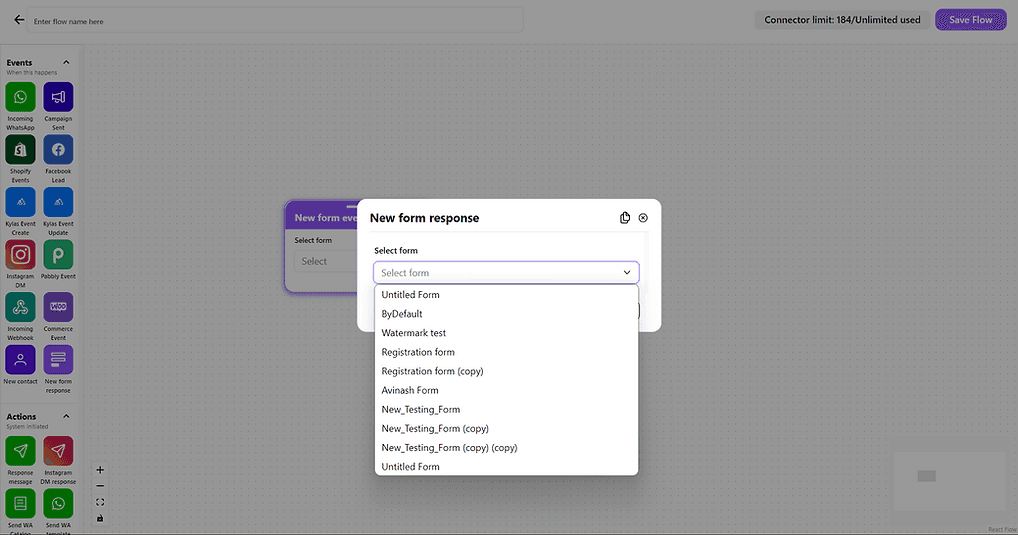Add the Campaign Sent event
Screen dimensions: 1018x535
click(58, 97)
